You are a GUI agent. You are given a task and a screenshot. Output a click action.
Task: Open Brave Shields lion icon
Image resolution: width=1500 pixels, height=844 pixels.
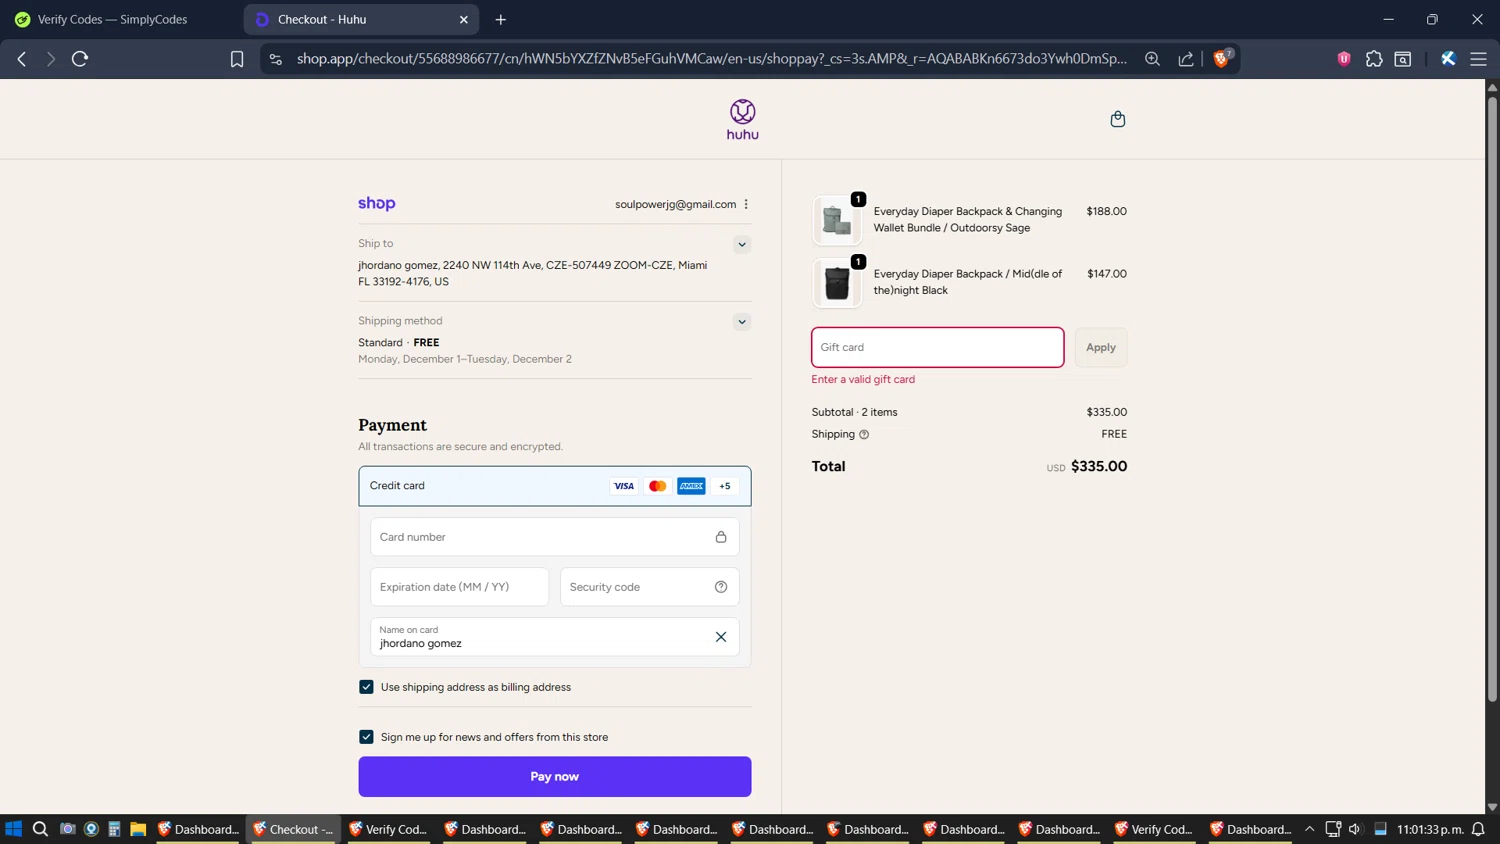tap(1221, 59)
